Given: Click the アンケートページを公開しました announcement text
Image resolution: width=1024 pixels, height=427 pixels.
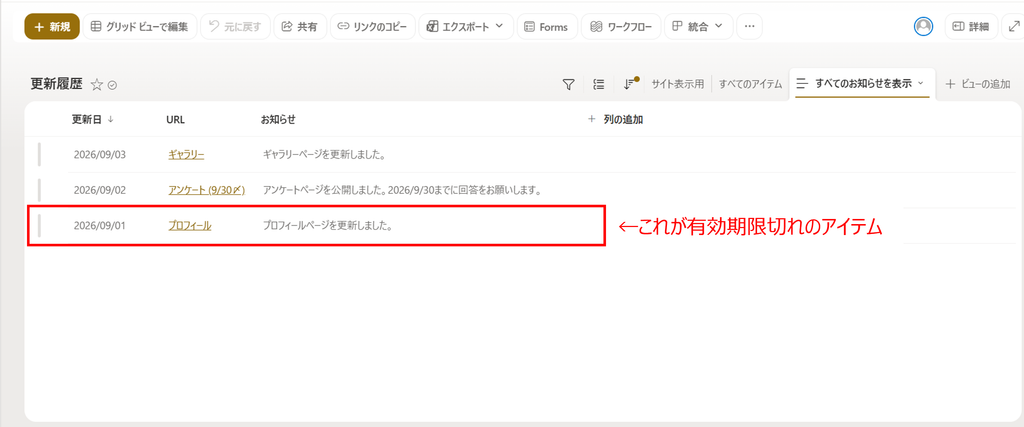Looking at the screenshot, I should point(403,190).
